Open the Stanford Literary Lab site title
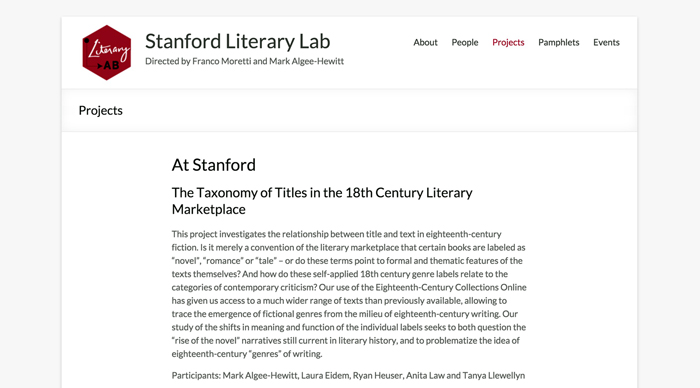This screenshot has height=388, width=700. pos(238,42)
